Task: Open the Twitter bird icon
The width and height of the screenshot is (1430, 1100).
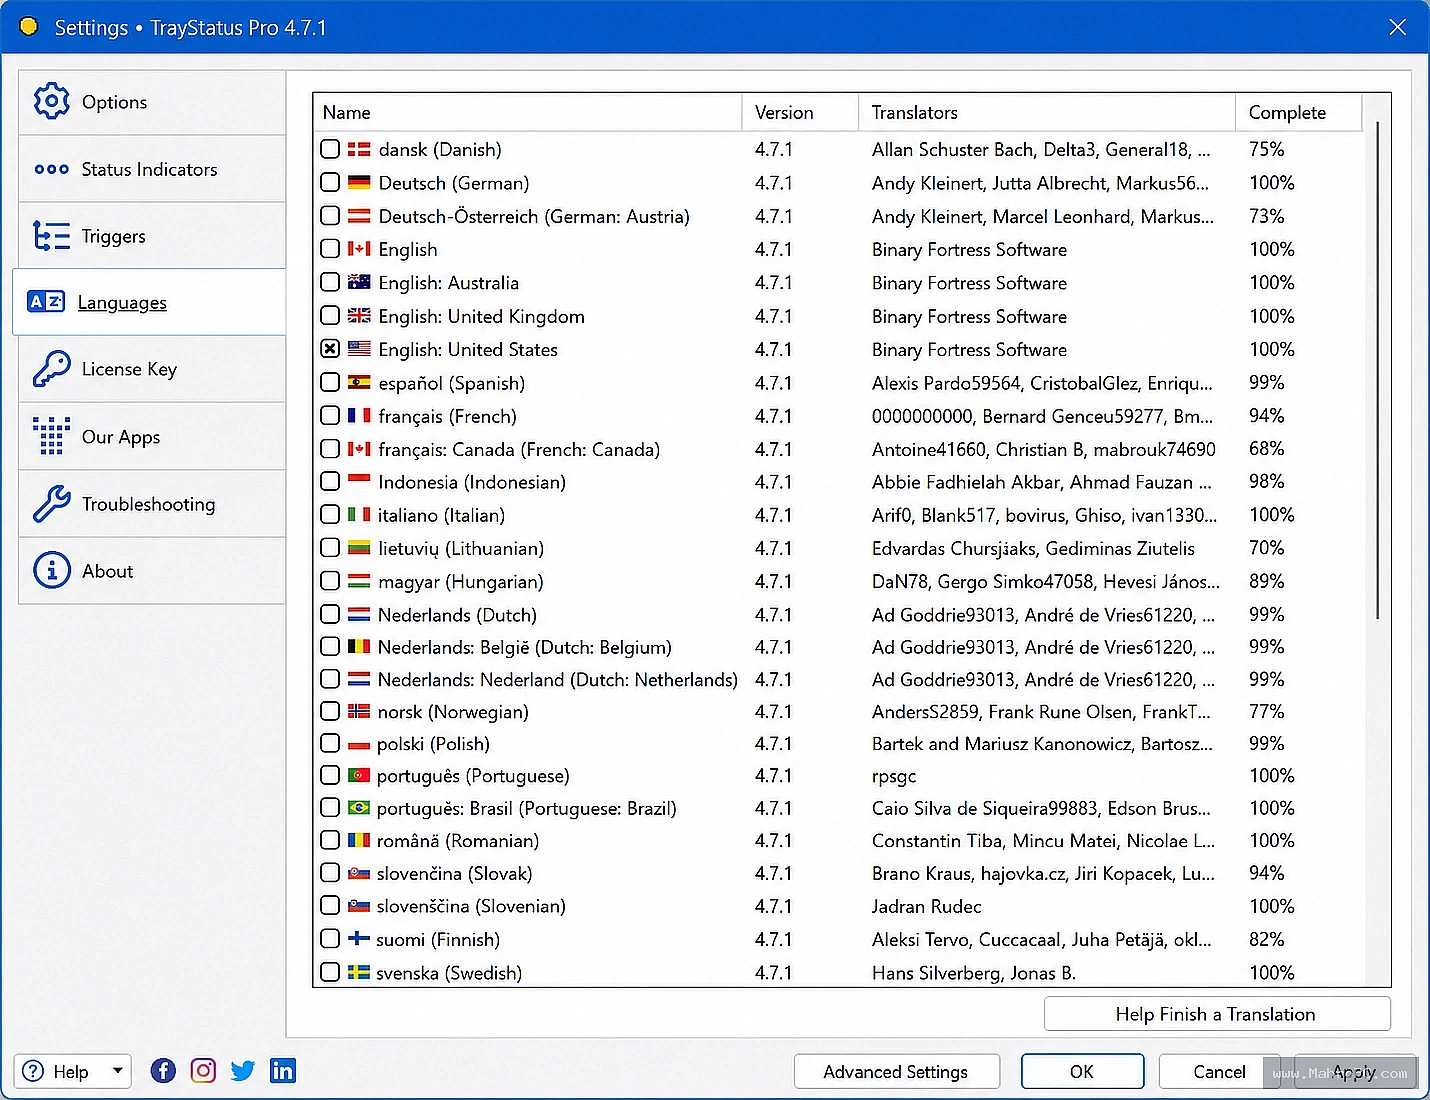Action: [x=243, y=1071]
